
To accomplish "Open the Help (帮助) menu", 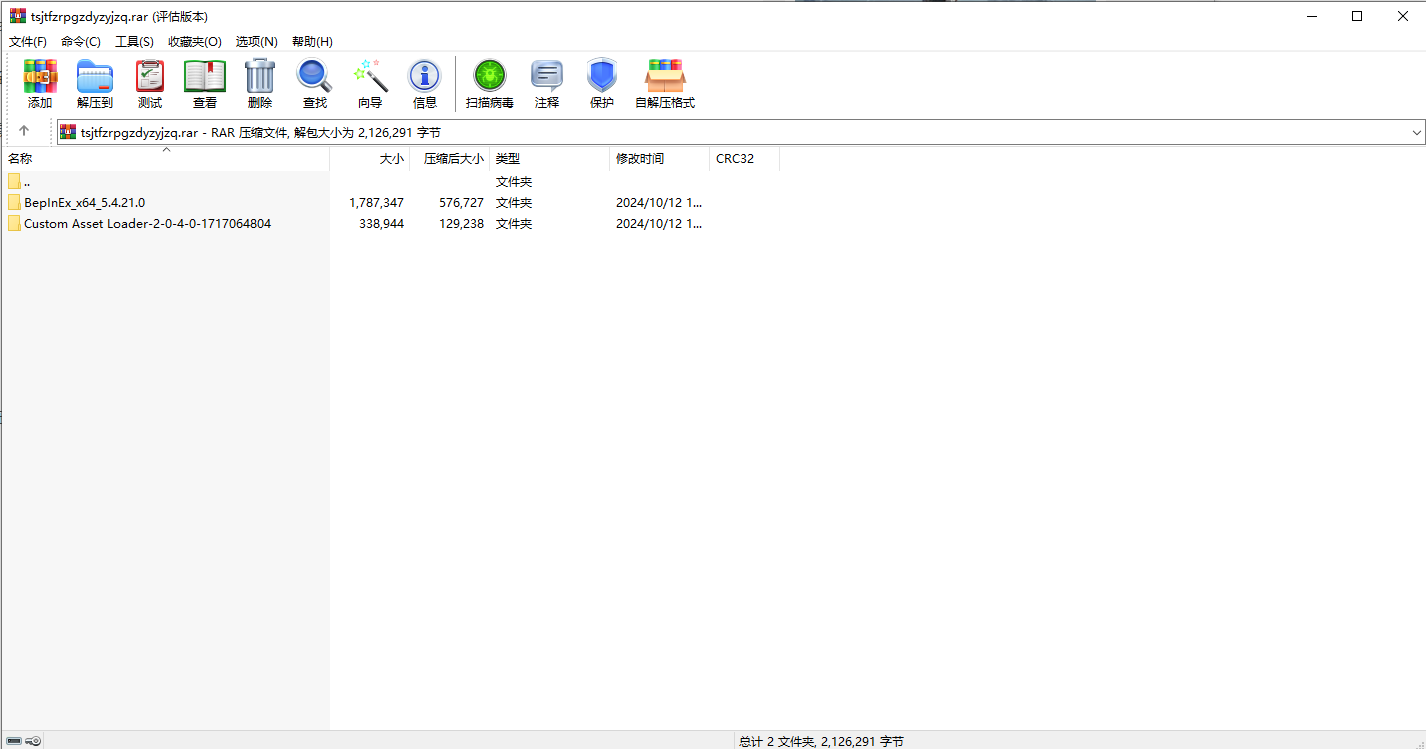I will tap(312, 41).
